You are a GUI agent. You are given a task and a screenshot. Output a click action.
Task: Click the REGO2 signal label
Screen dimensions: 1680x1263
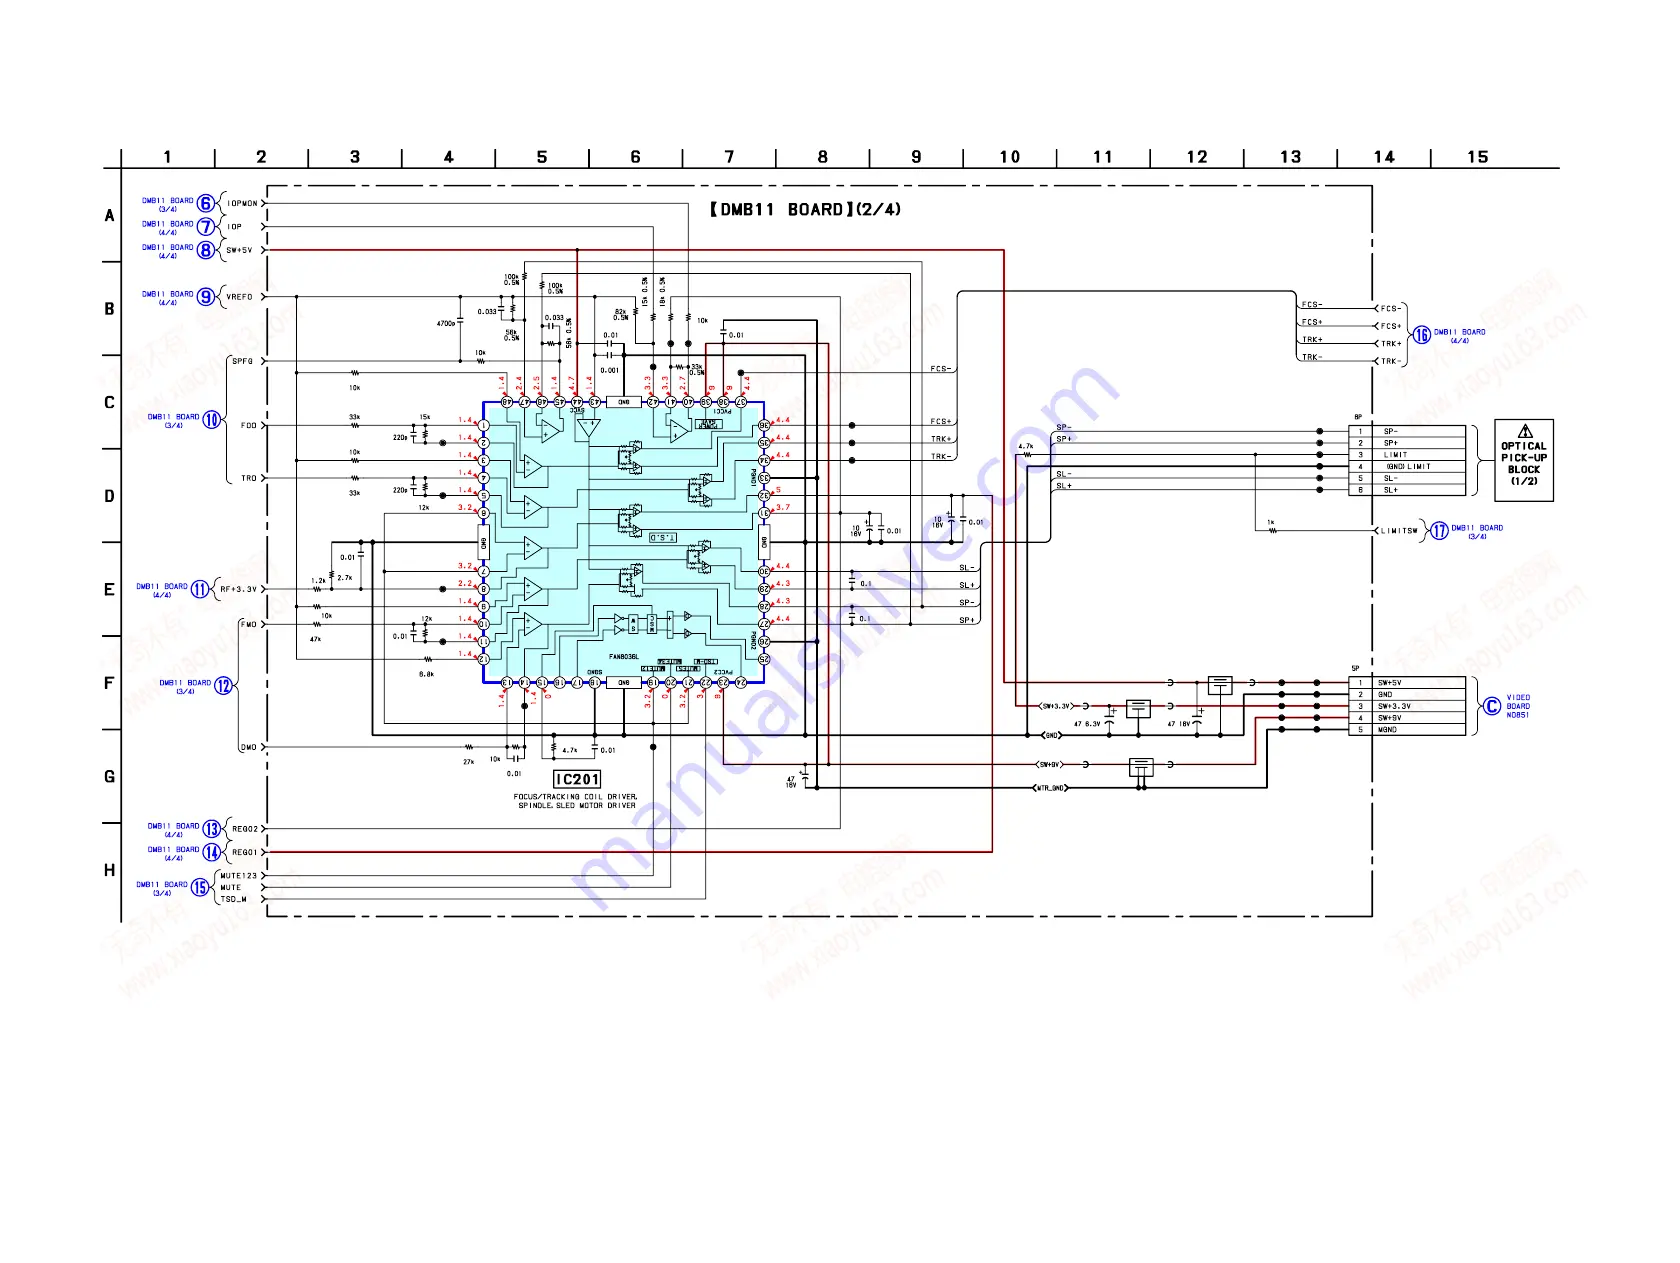[245, 829]
